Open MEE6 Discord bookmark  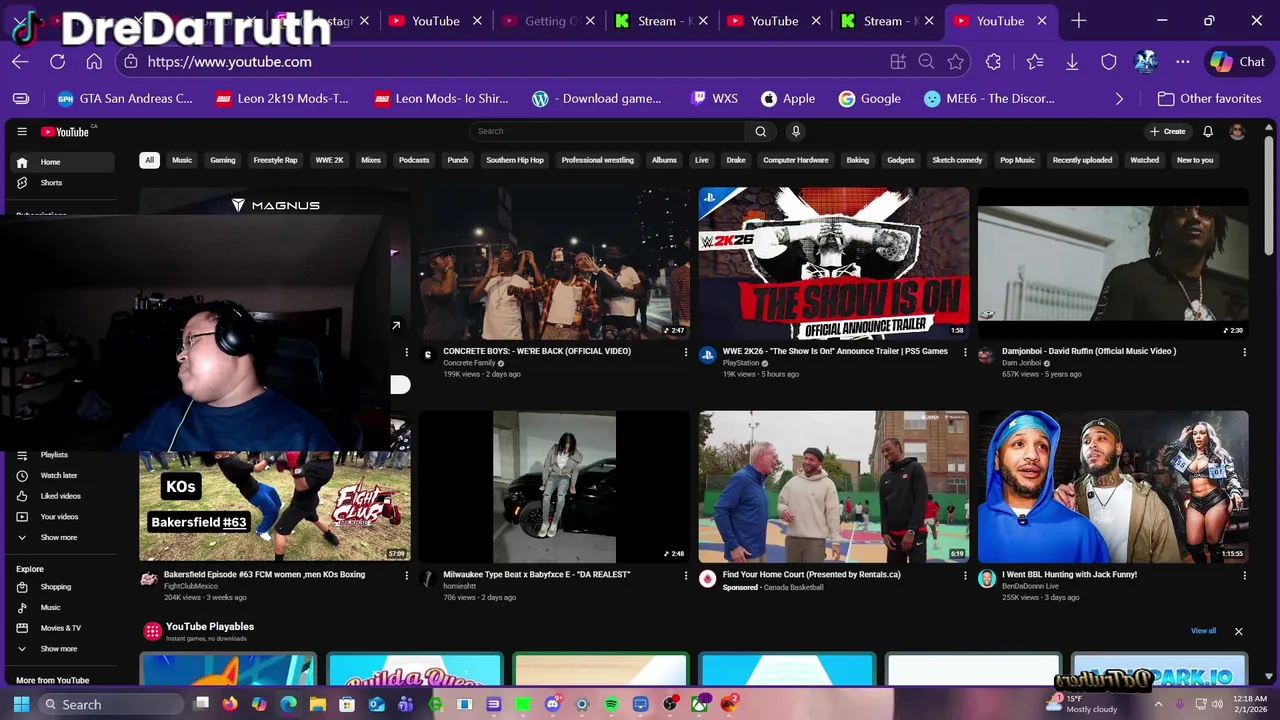click(990, 99)
